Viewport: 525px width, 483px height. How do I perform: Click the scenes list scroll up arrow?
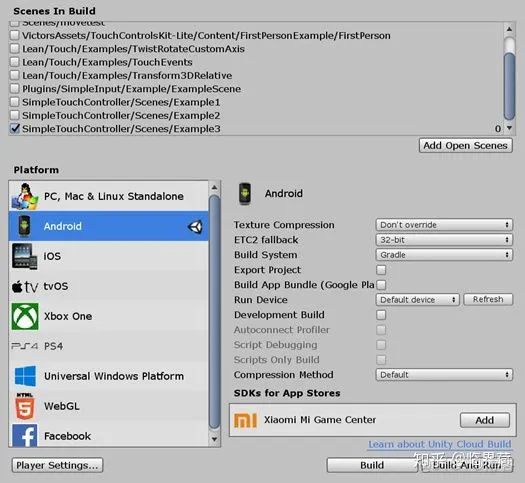coord(509,29)
